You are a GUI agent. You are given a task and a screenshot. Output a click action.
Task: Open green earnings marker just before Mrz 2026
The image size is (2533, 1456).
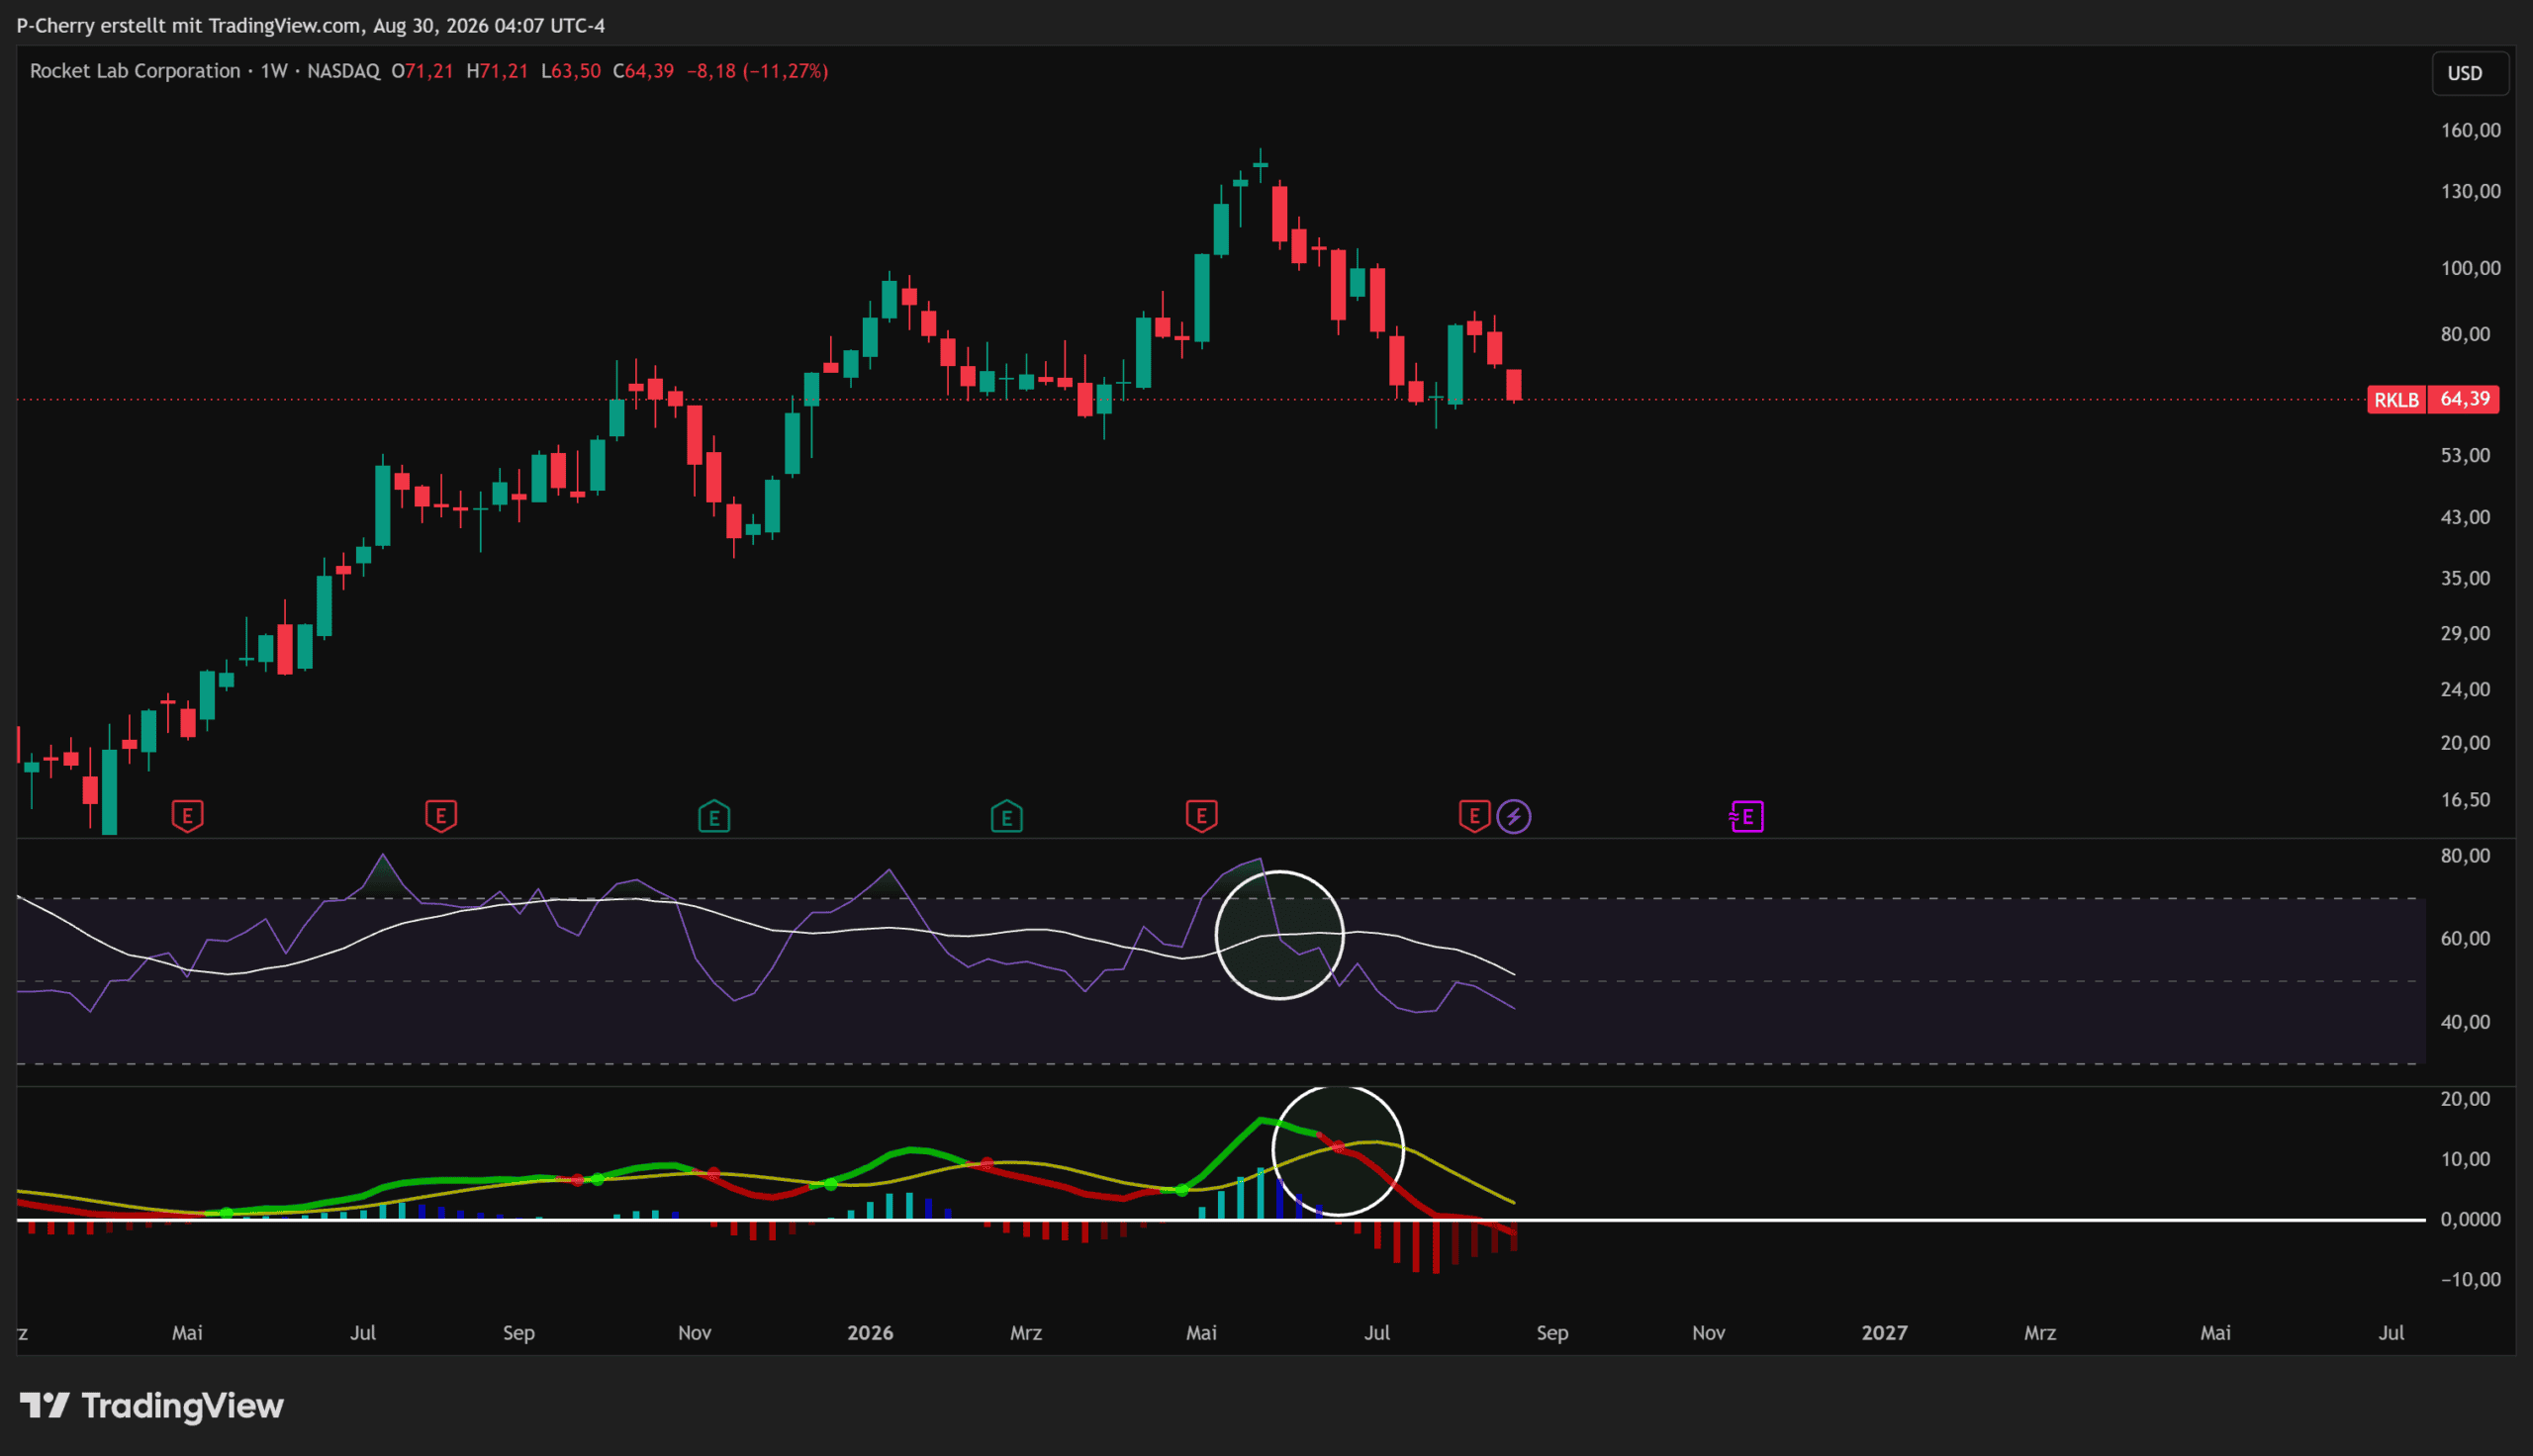coord(1007,816)
